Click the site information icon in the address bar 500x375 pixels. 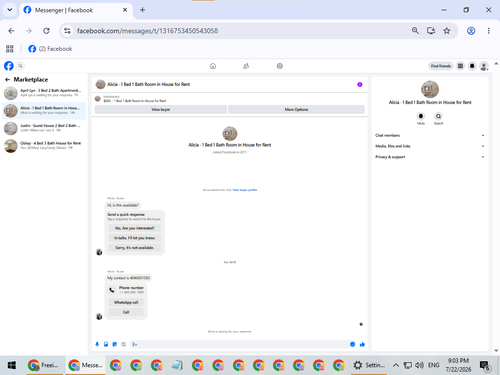click(67, 31)
